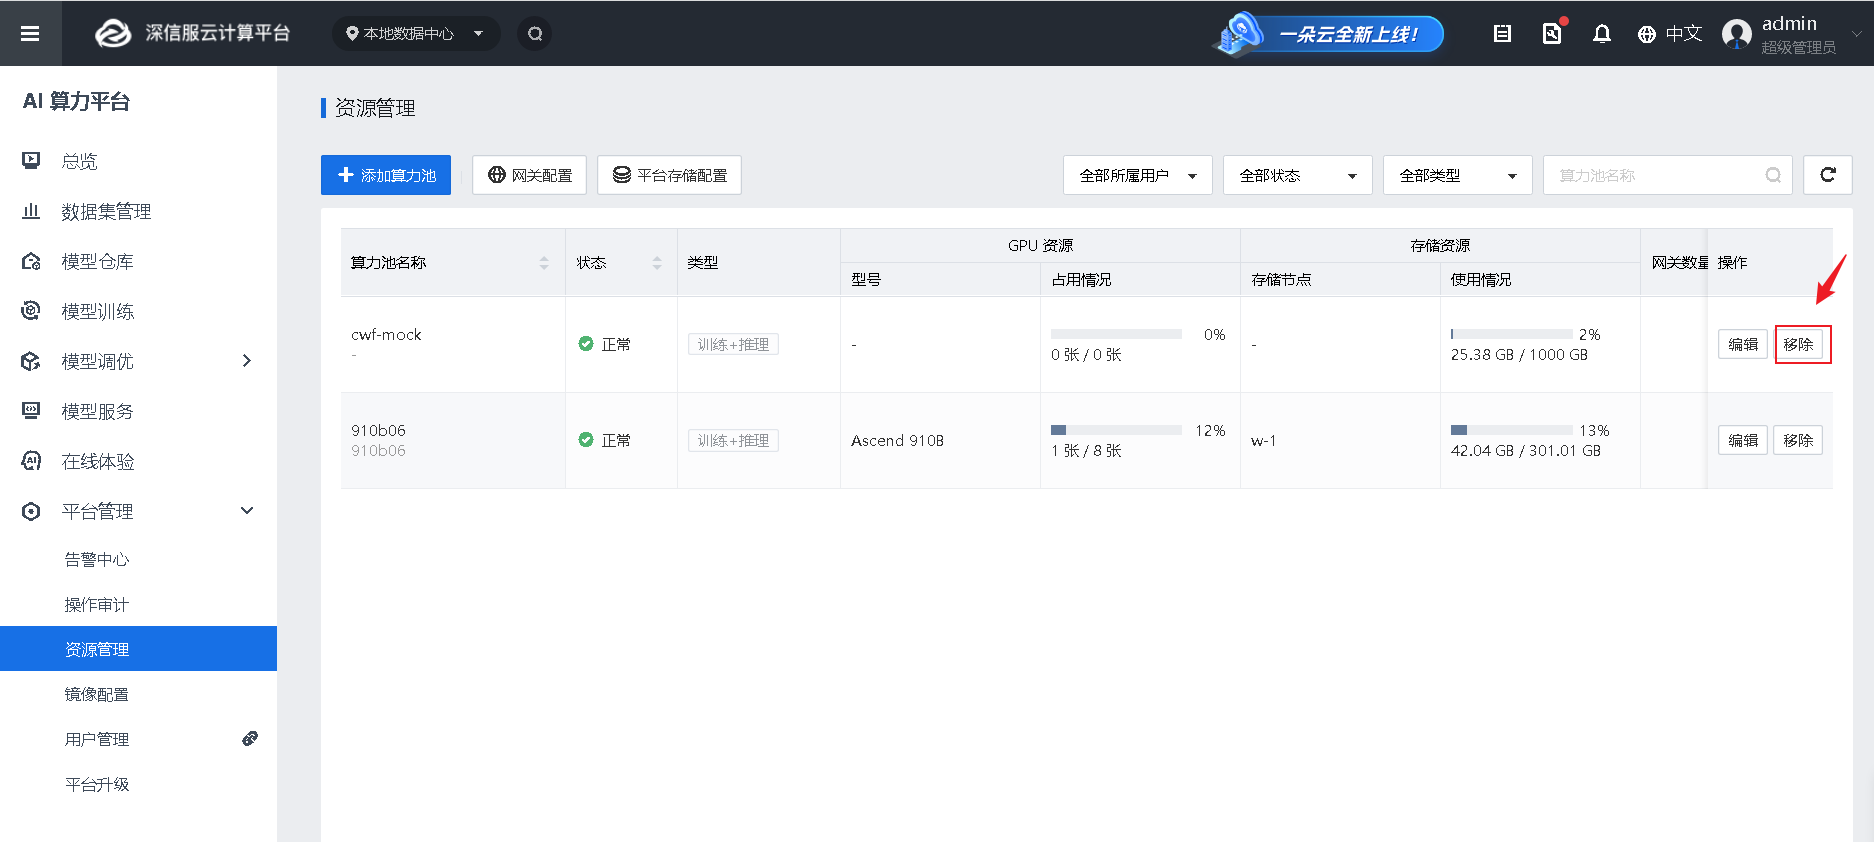Click the refresh icon button
This screenshot has height=842, width=1874.
[x=1828, y=175]
